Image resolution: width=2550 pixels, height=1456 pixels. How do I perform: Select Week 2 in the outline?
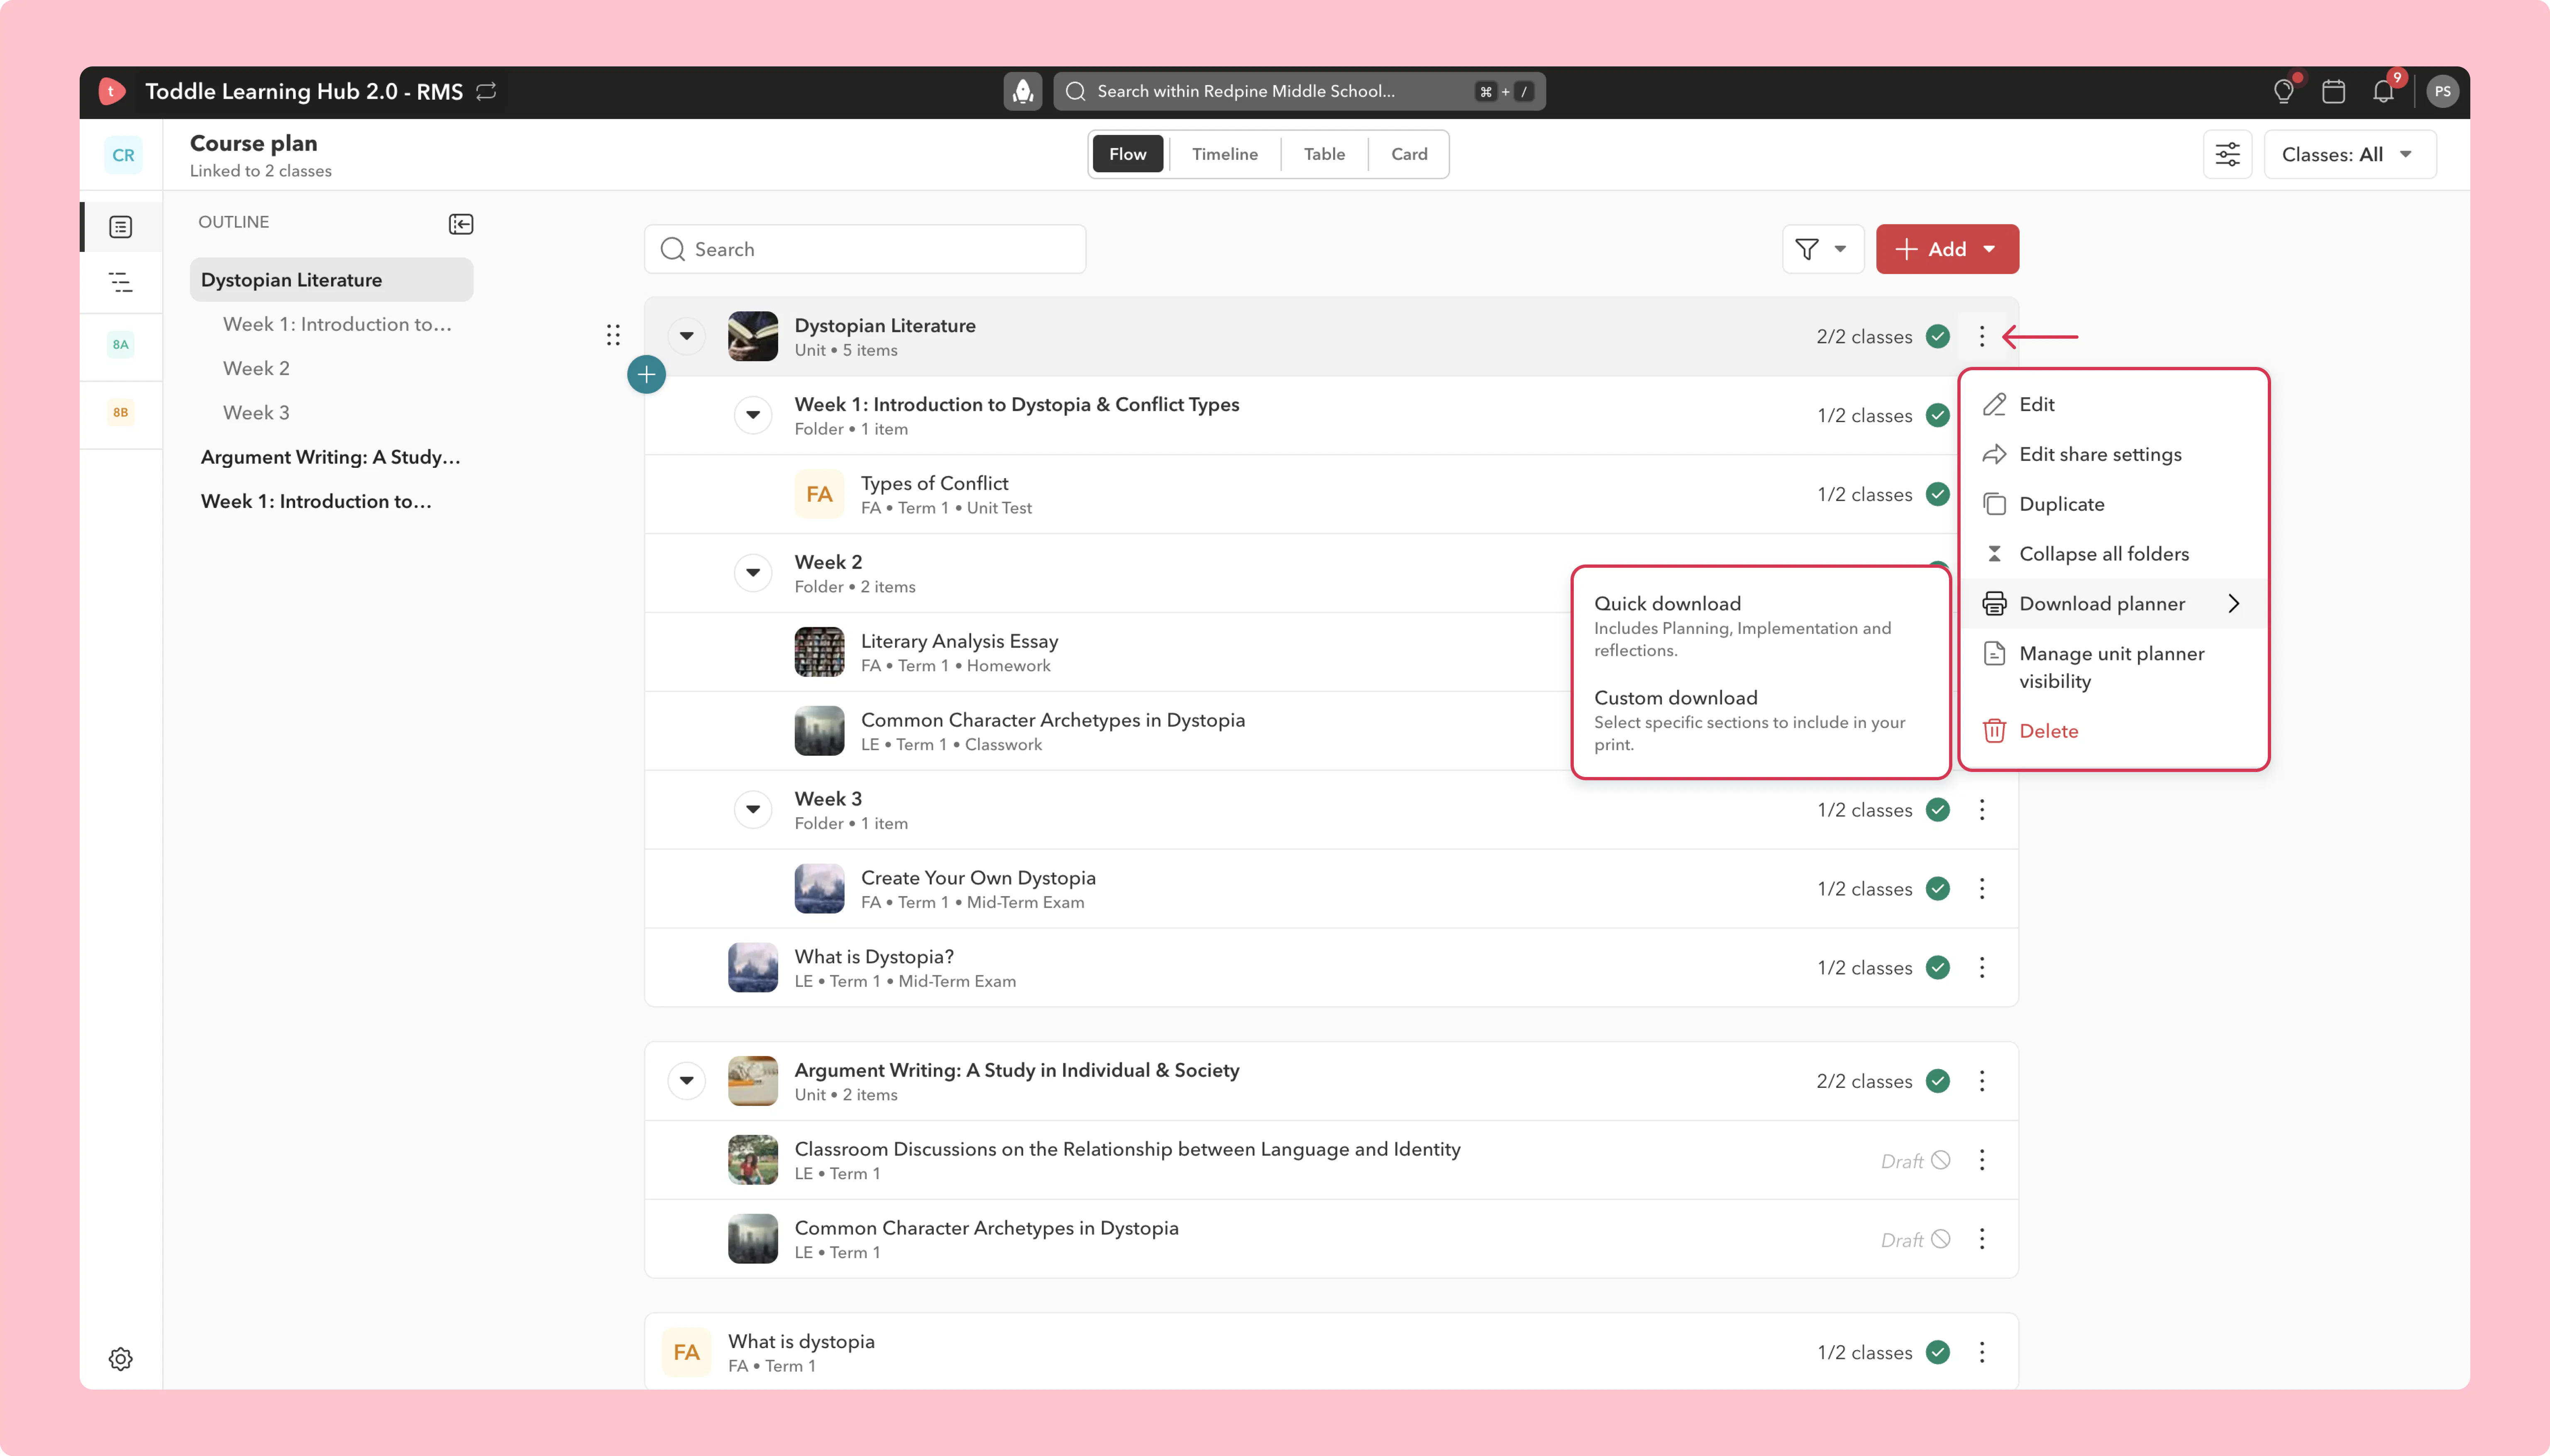[256, 368]
